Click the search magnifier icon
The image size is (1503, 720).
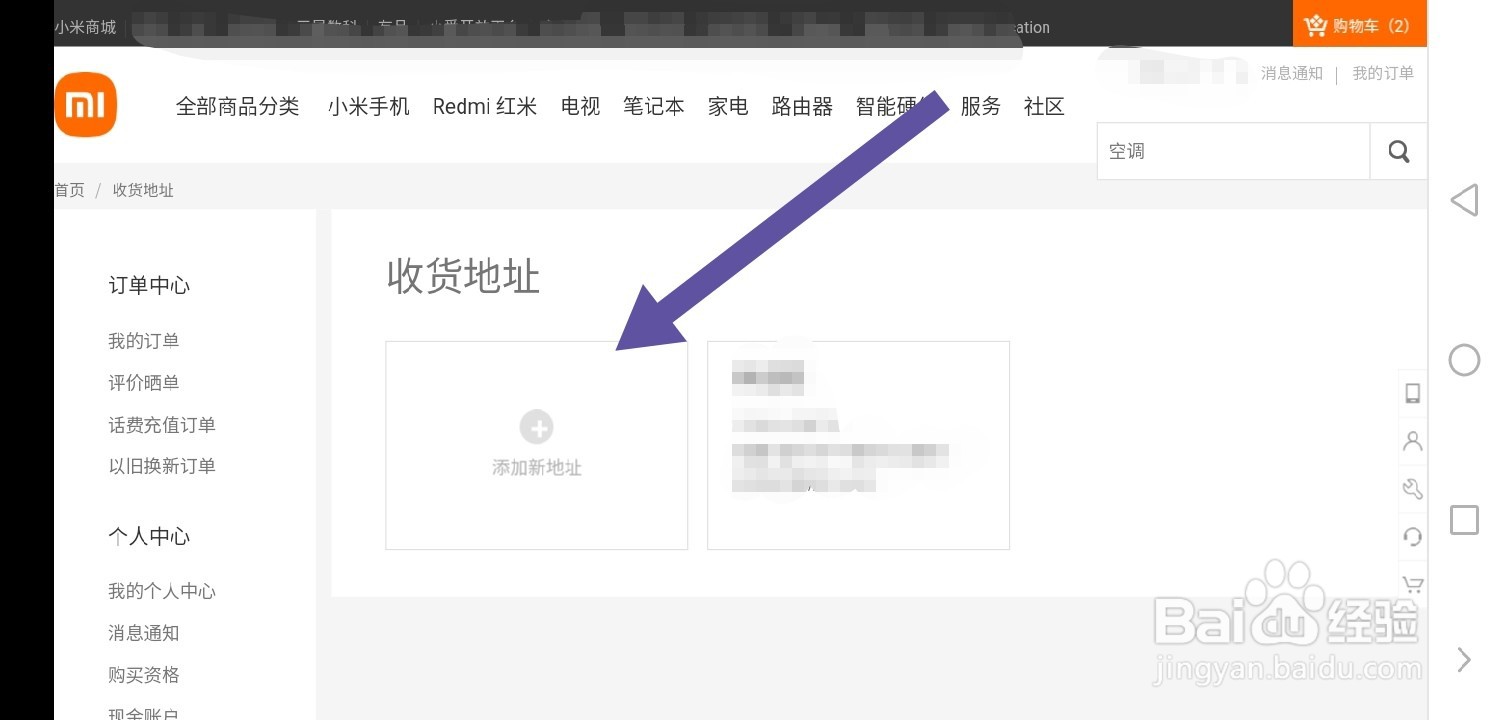click(x=1399, y=151)
